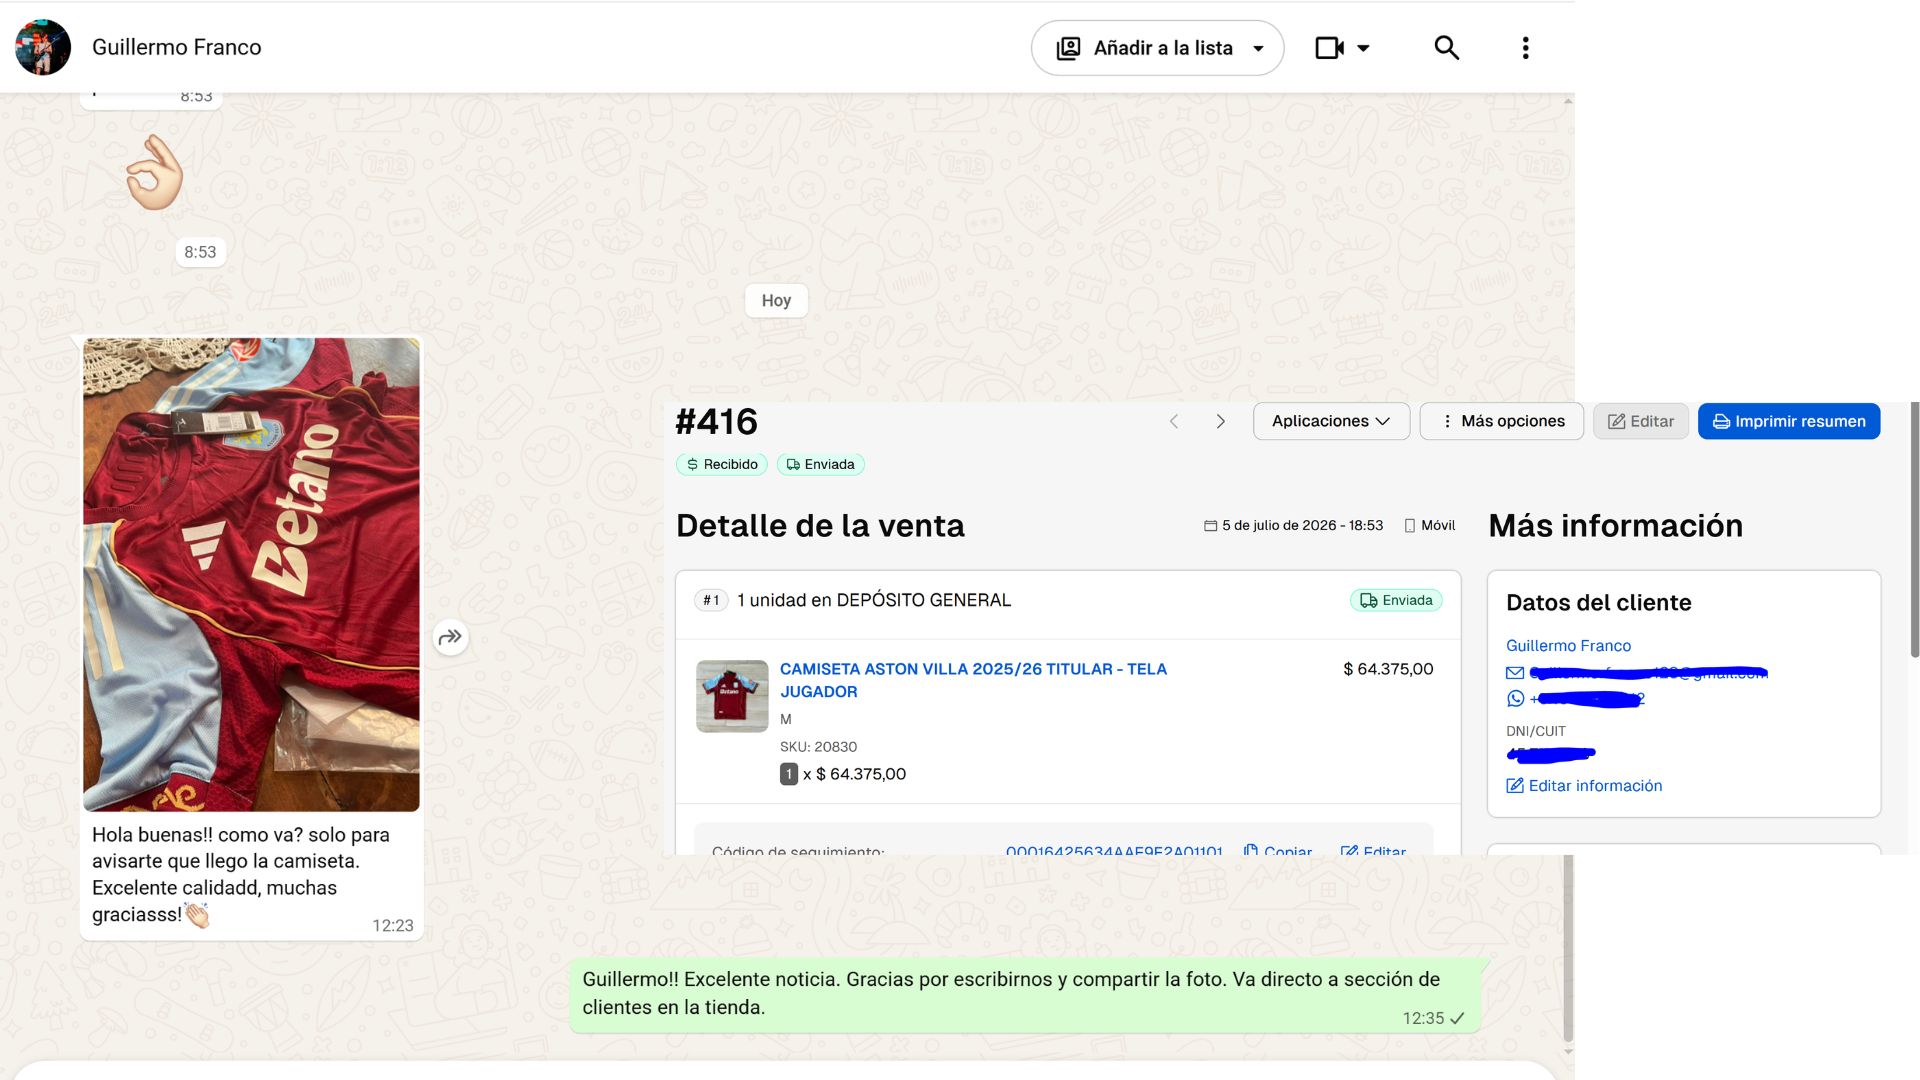Click Imprimir resumen button
This screenshot has height=1080, width=1920.
(x=1789, y=422)
